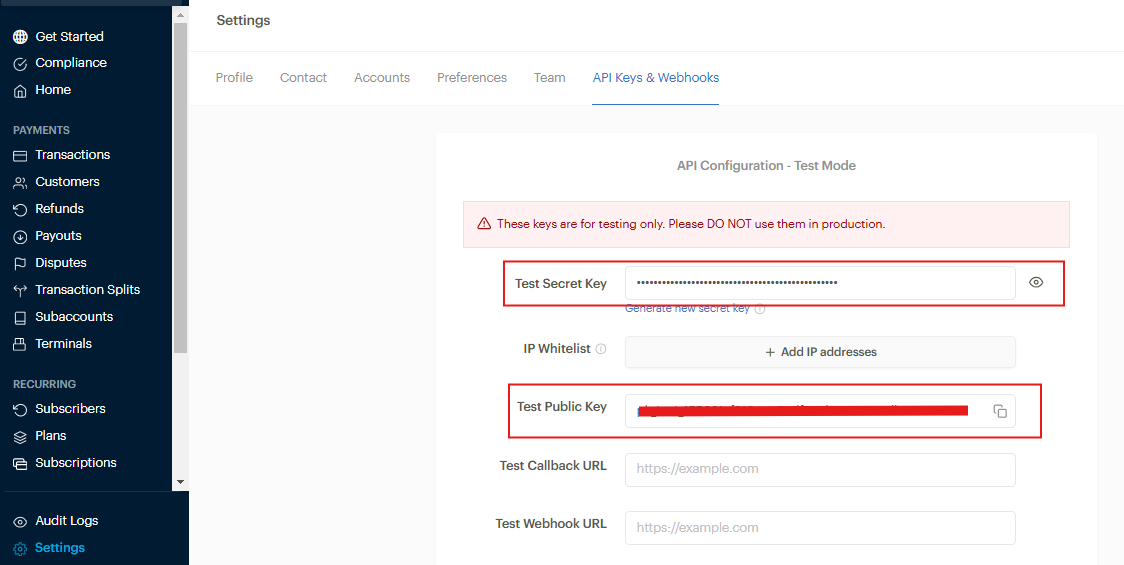This screenshot has width=1124, height=565.
Task: Open Compliance via its checkmark icon
Action: point(20,63)
